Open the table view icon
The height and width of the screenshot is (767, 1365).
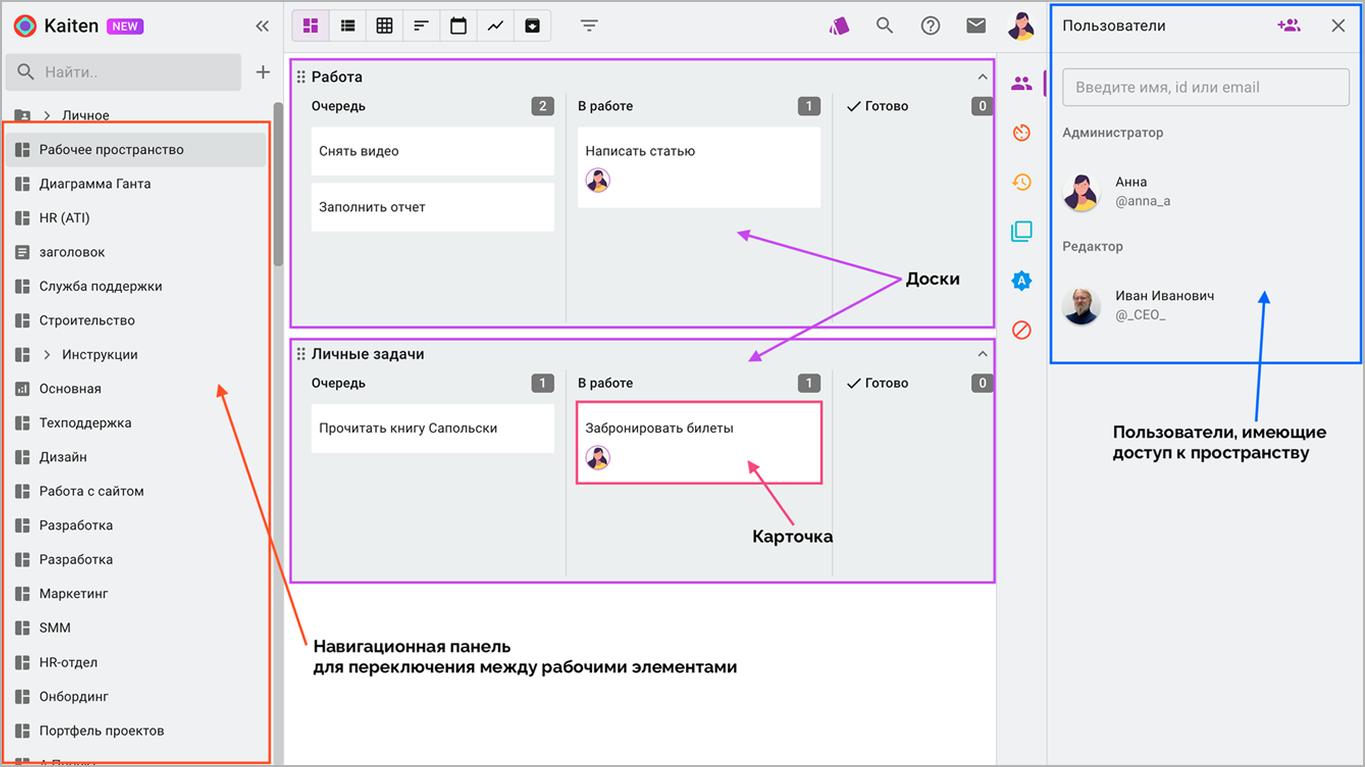[x=384, y=26]
